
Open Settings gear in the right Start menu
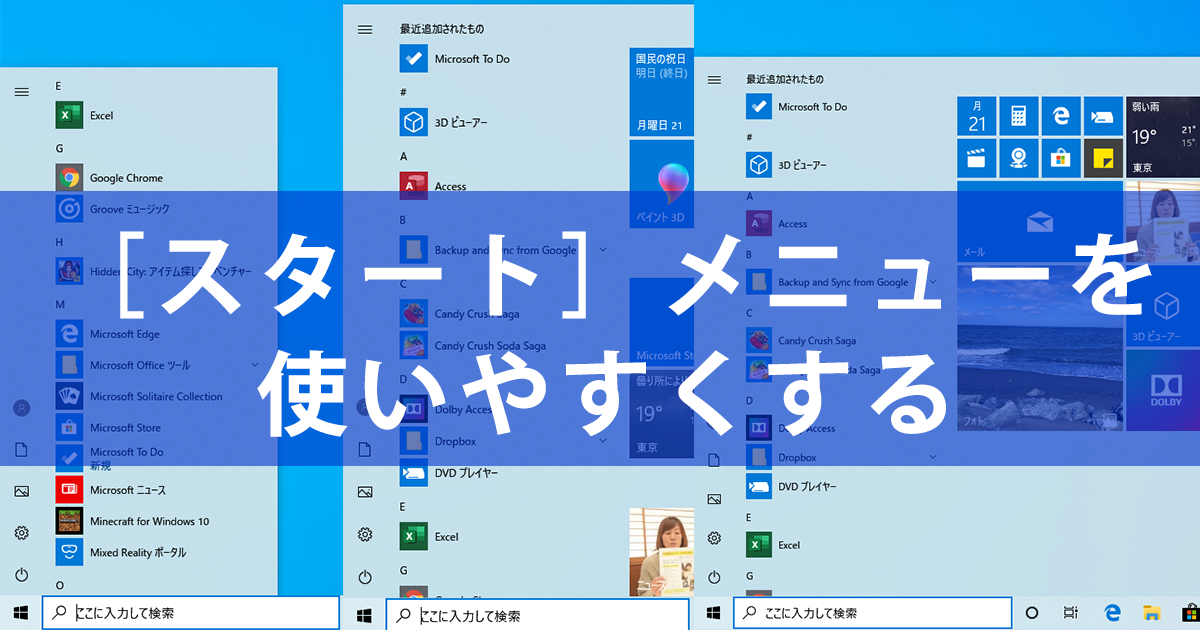click(714, 537)
